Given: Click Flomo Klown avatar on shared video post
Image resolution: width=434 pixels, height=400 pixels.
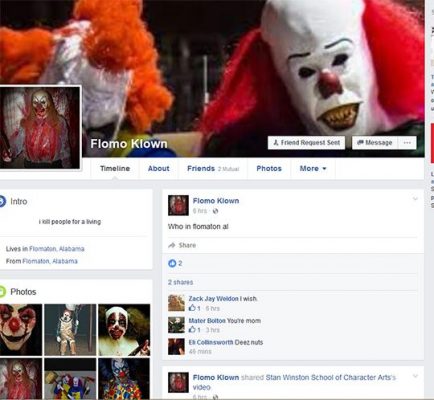Looking at the screenshot, I should [178, 383].
